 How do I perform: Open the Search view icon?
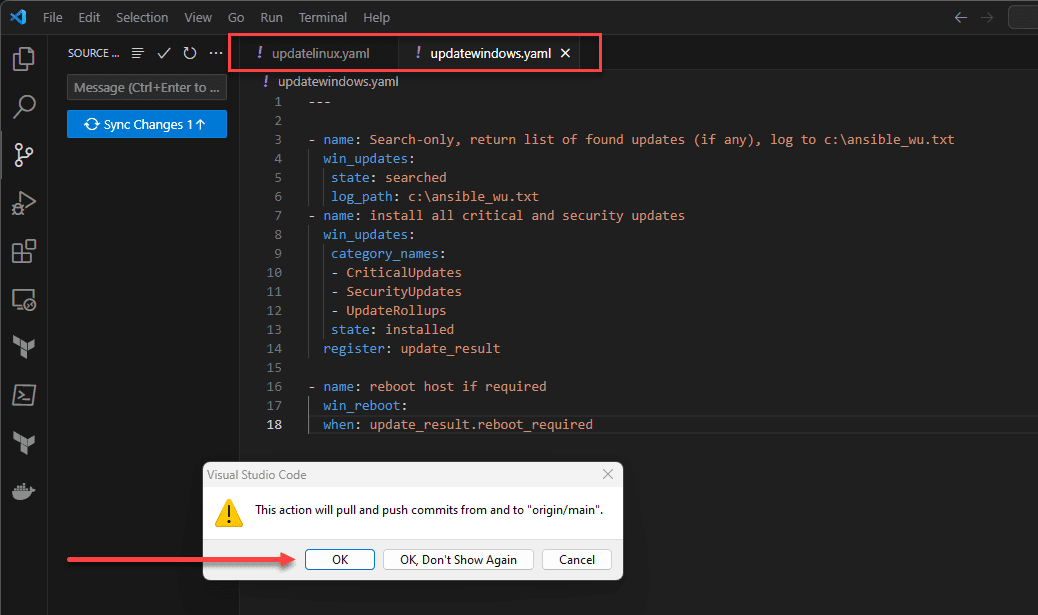(23, 107)
